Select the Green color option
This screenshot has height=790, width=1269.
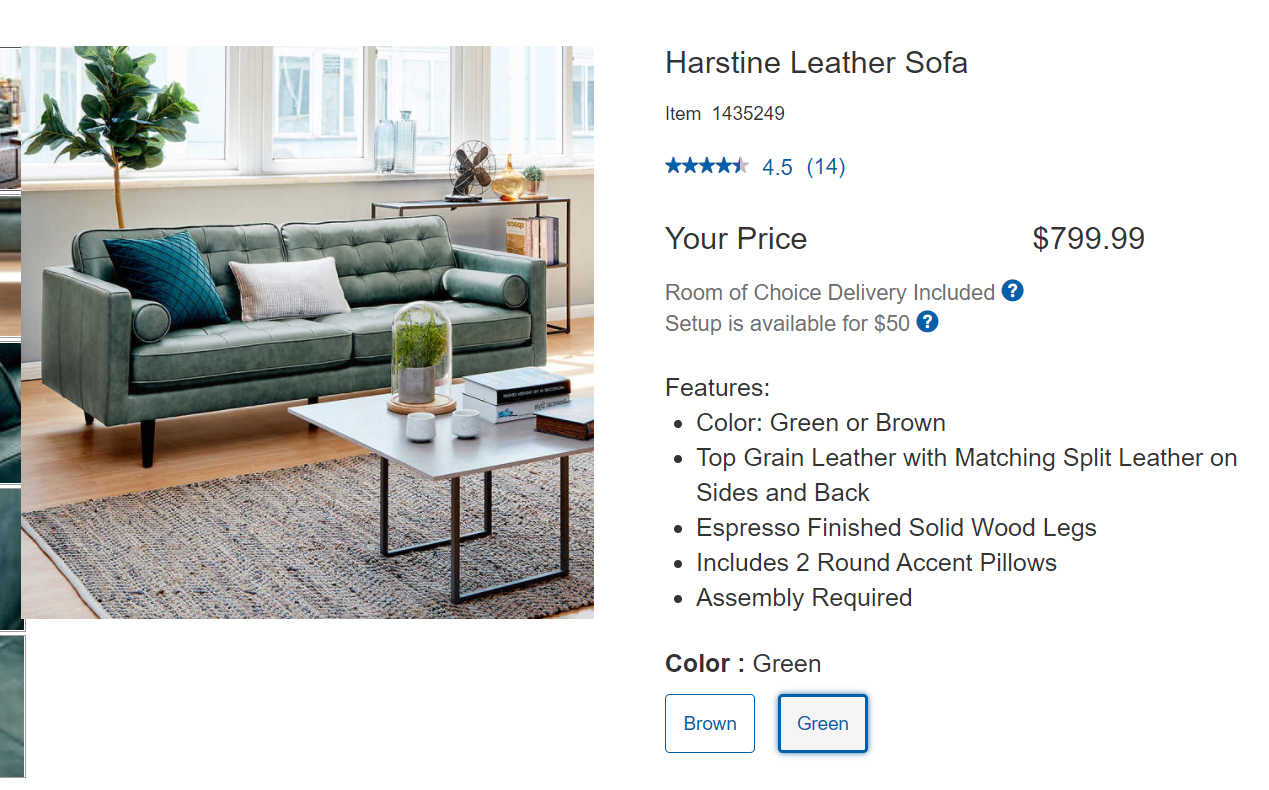pos(822,723)
